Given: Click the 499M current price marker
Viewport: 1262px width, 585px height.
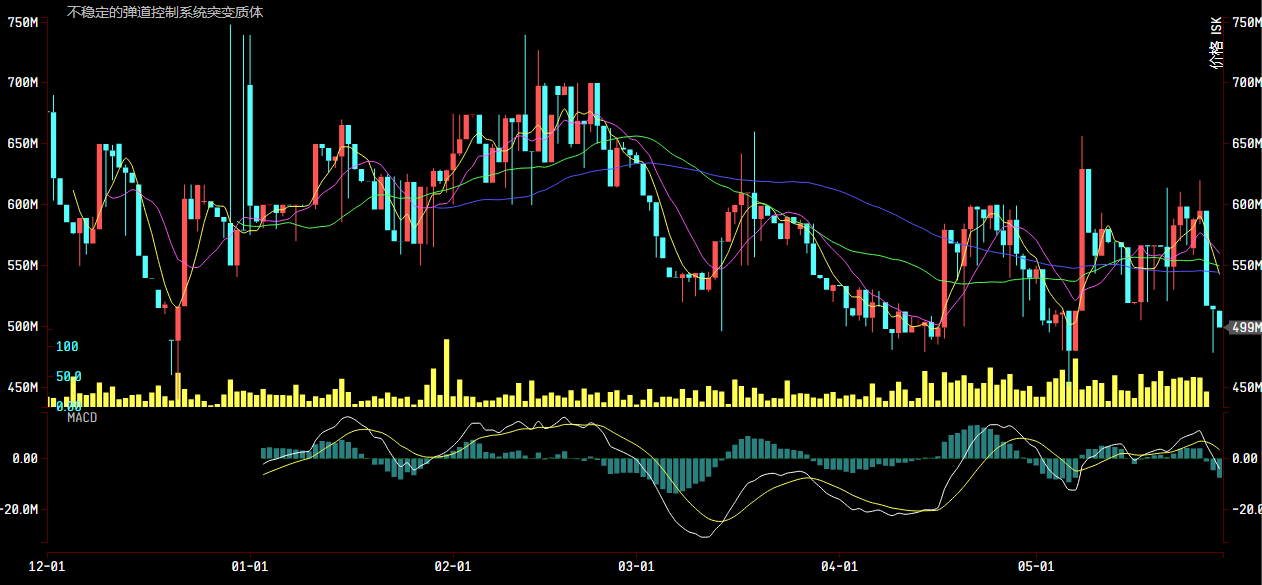Looking at the screenshot, I should tap(1244, 327).
